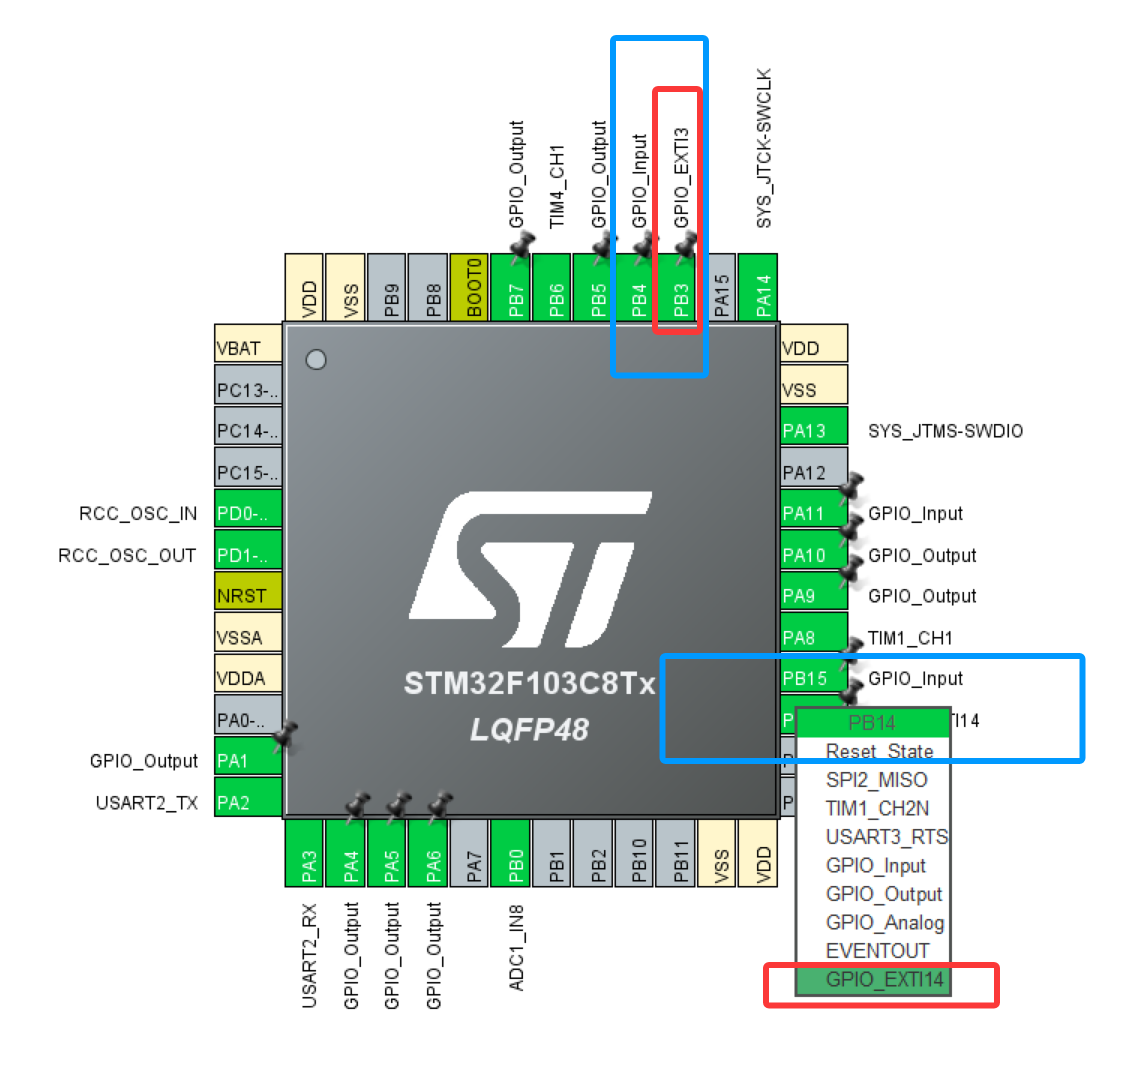This screenshot has height=1087, width=1122.
Task: Select pin PA2 USART2_TX
Action: coord(248,797)
